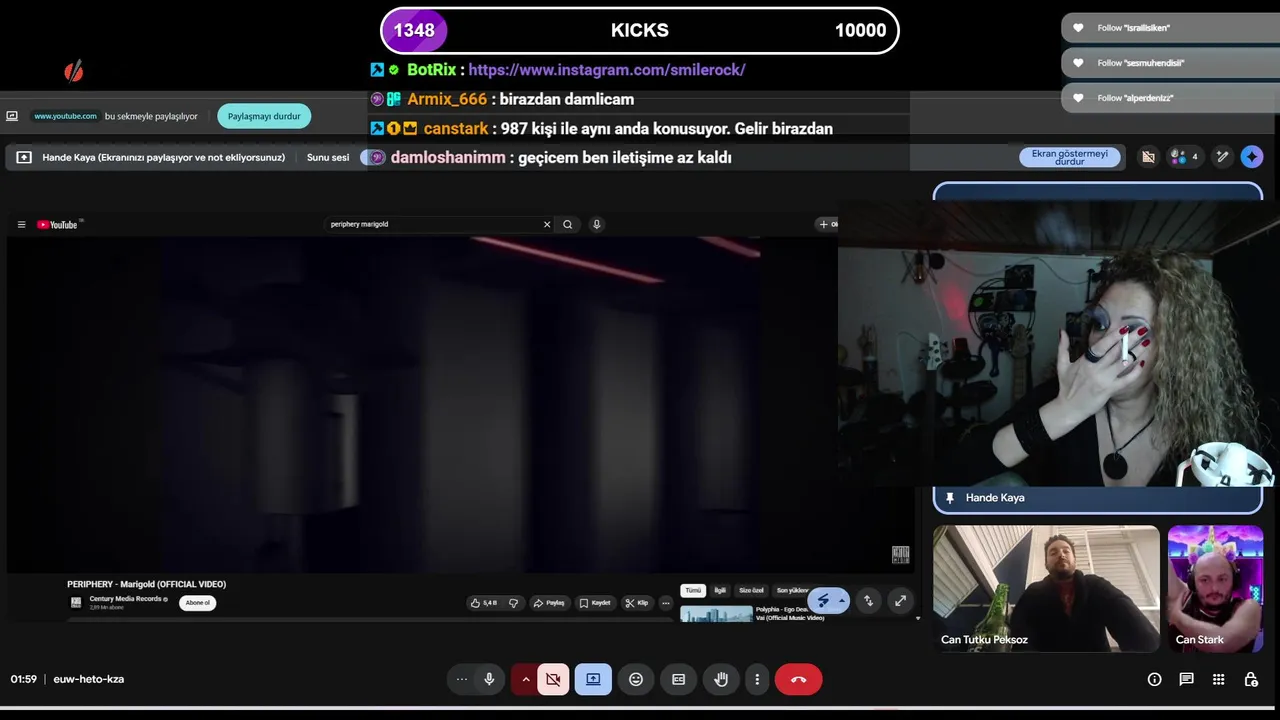Leave call with the red hang-up button
The width and height of the screenshot is (1280, 720).
click(x=798, y=679)
